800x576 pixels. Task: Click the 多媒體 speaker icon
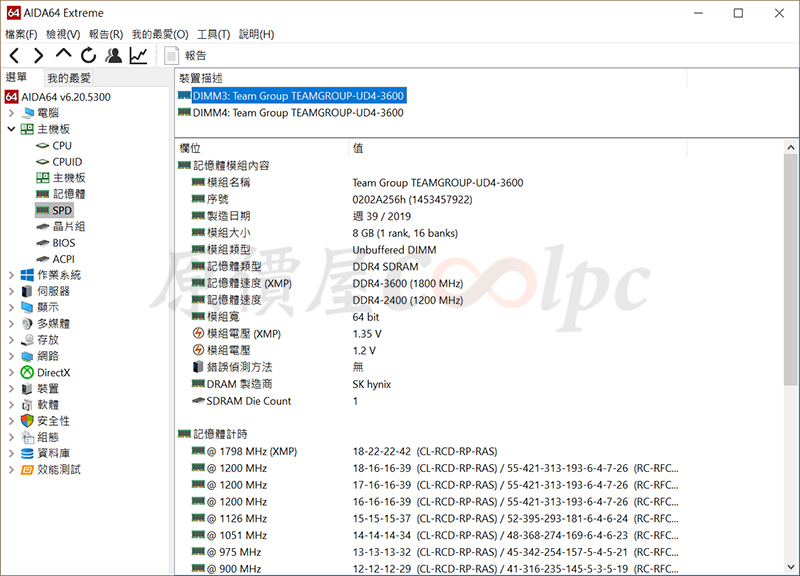28,323
